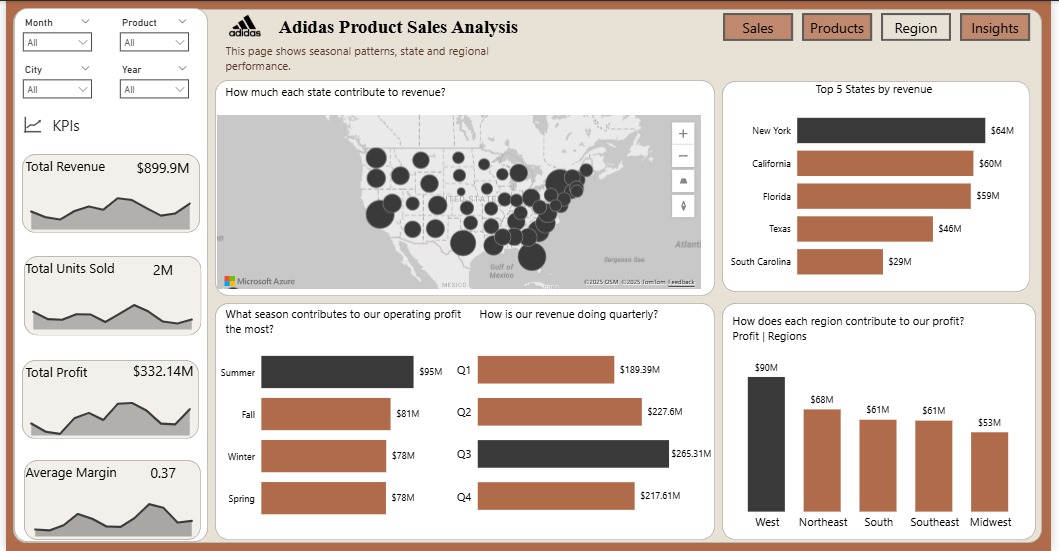
Task: Select the New York revenue bar
Action: (x=890, y=131)
